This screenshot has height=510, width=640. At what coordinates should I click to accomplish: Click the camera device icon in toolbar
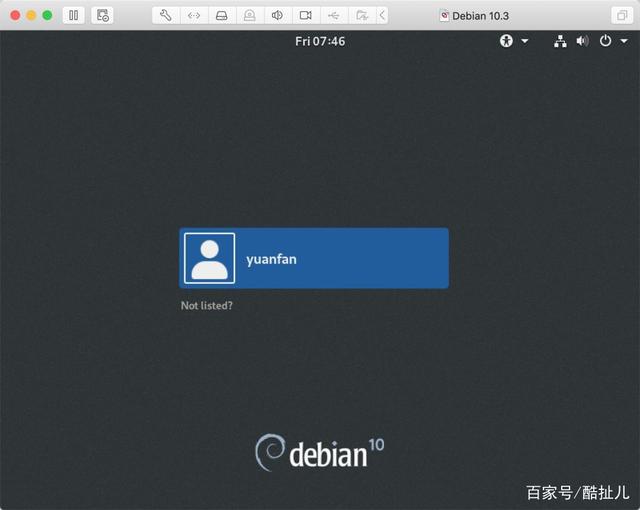tap(305, 16)
